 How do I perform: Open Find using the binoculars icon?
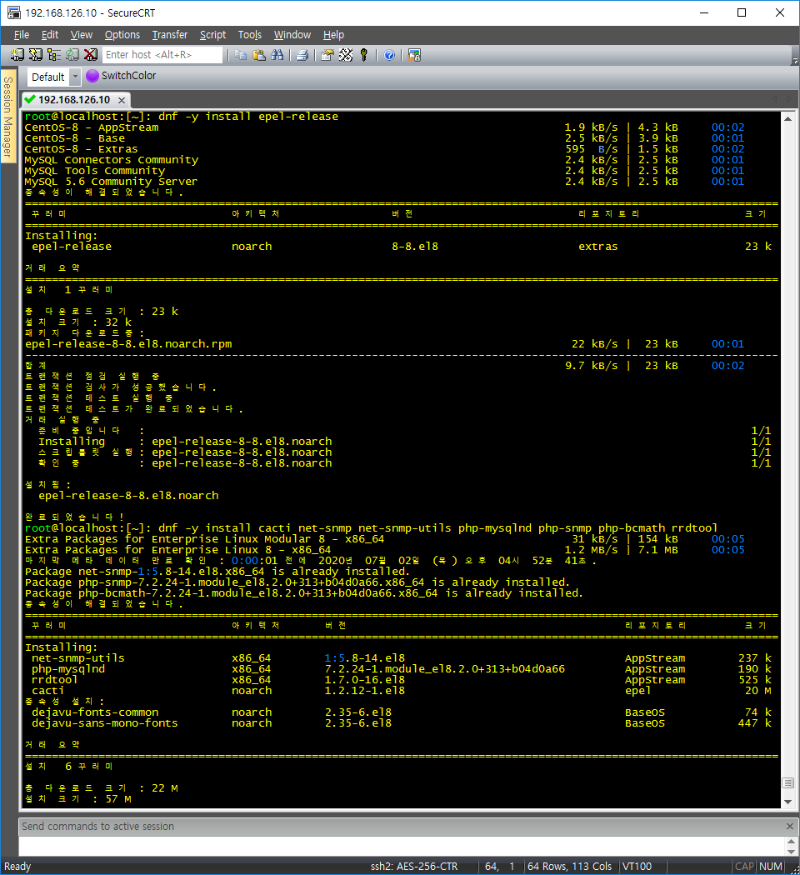(x=277, y=55)
